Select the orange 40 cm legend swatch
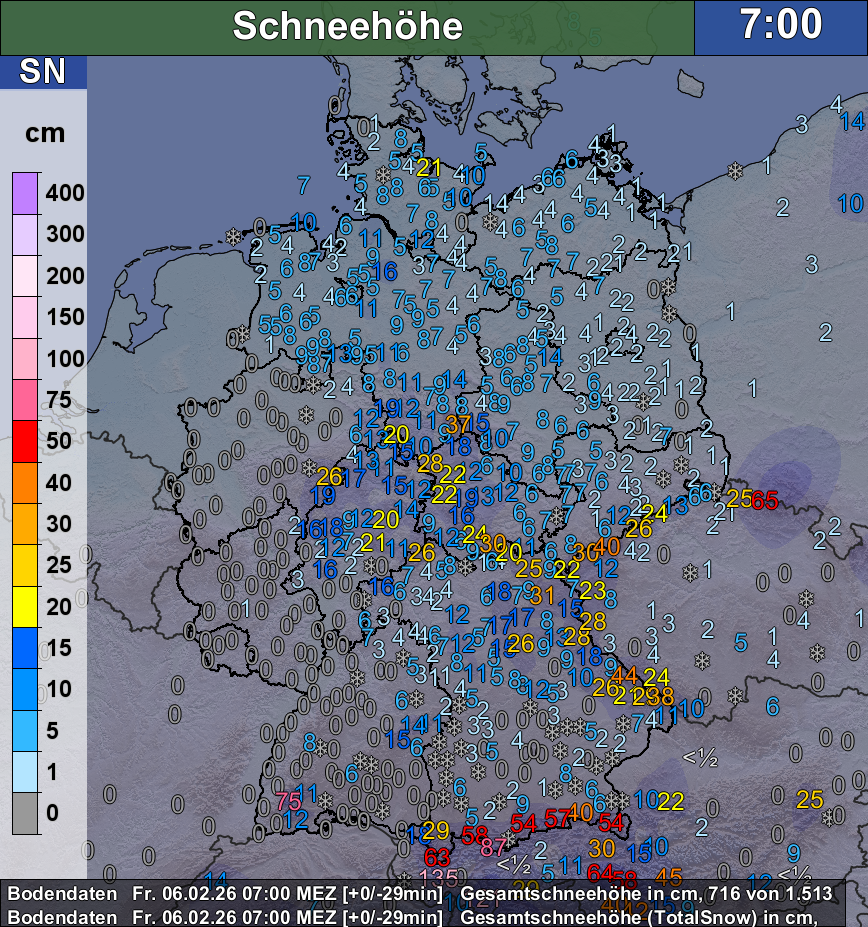This screenshot has width=868, height=927. [25, 482]
